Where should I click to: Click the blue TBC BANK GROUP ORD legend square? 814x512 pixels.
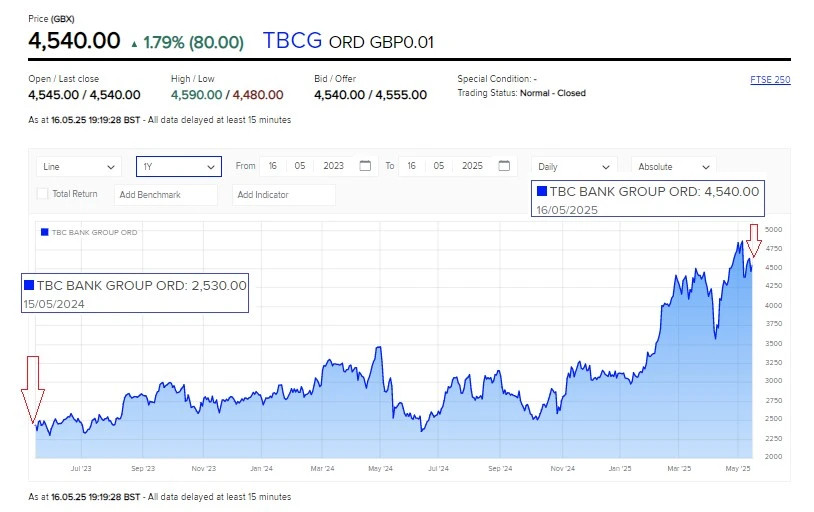(45, 232)
